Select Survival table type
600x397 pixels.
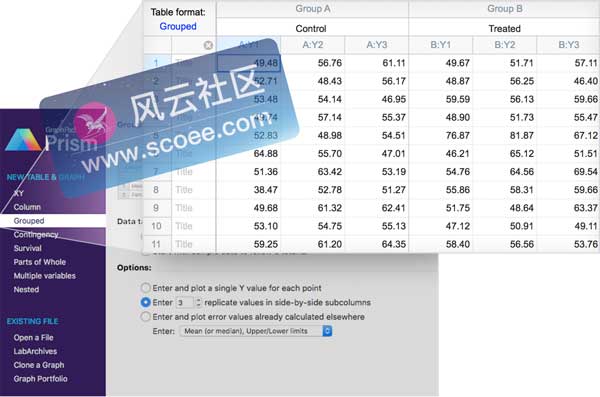(28, 248)
